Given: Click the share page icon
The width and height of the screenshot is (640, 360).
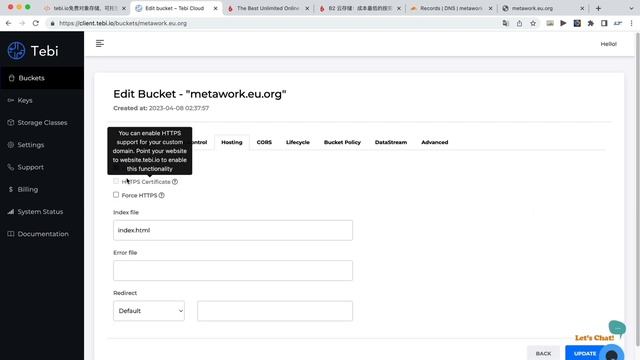Looking at the screenshot, I should pyautogui.click(x=519, y=23).
